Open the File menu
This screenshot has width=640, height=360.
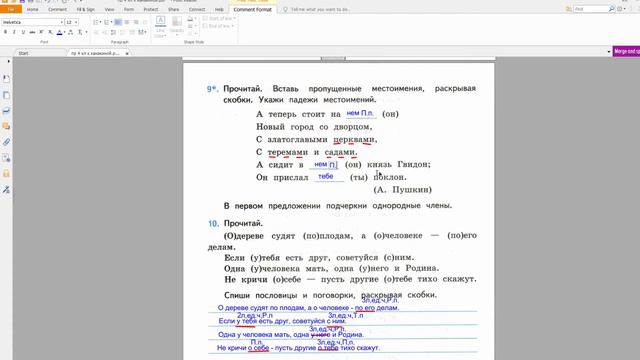(11, 9)
